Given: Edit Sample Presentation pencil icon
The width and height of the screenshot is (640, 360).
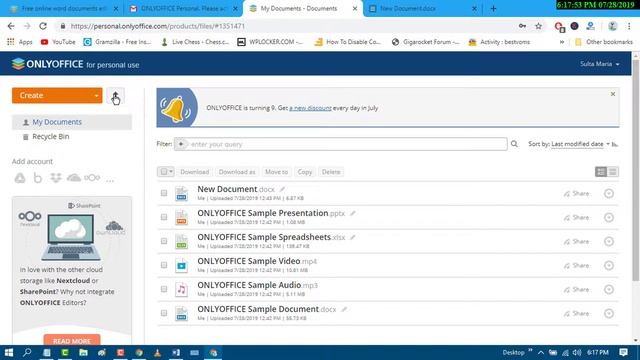Looking at the screenshot, I should [353, 213].
